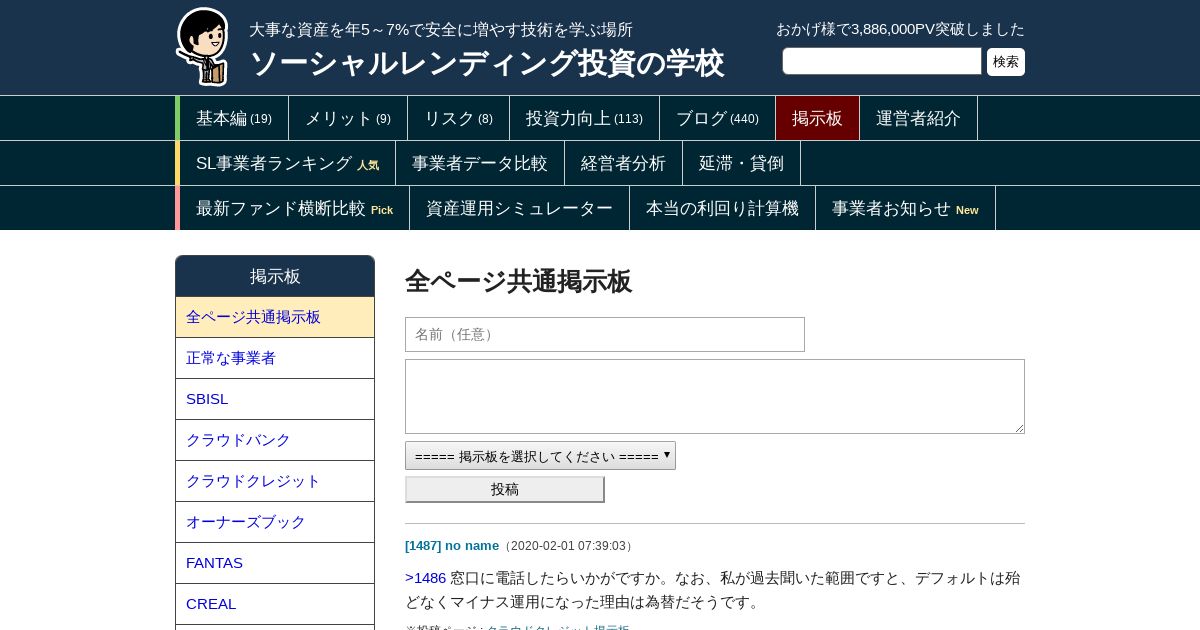Click the 掲示板 sidebar header

click(275, 276)
